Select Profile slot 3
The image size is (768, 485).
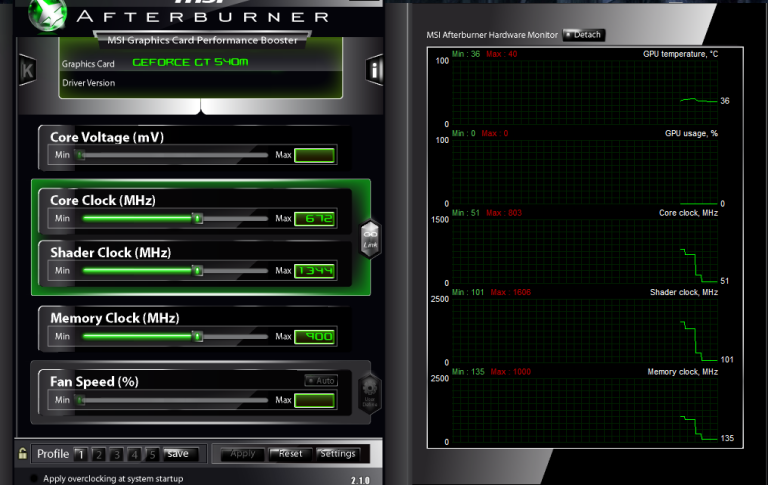coord(117,454)
